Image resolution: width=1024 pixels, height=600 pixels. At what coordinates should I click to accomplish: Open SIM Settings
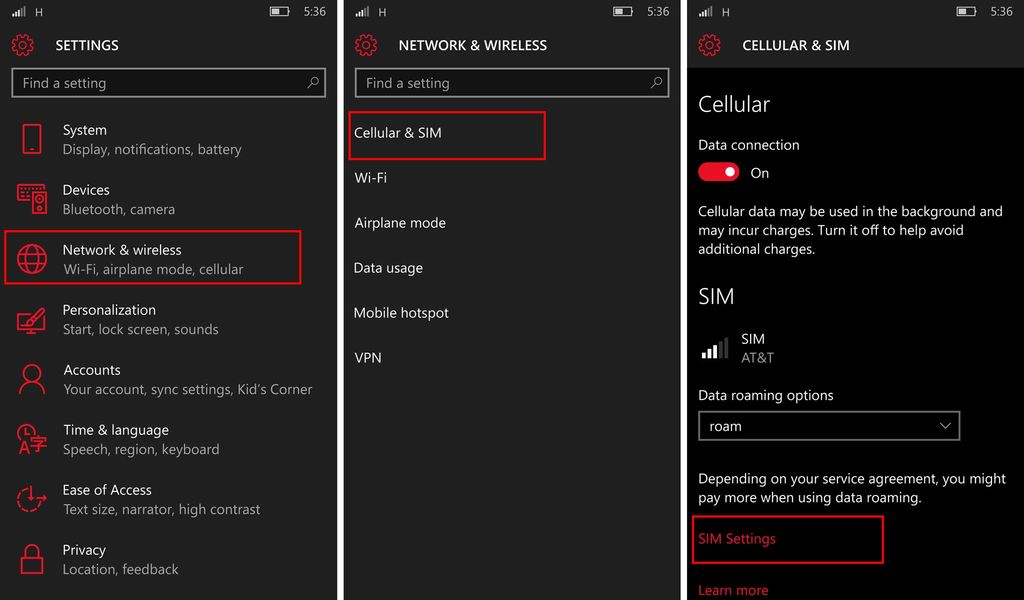[736, 539]
